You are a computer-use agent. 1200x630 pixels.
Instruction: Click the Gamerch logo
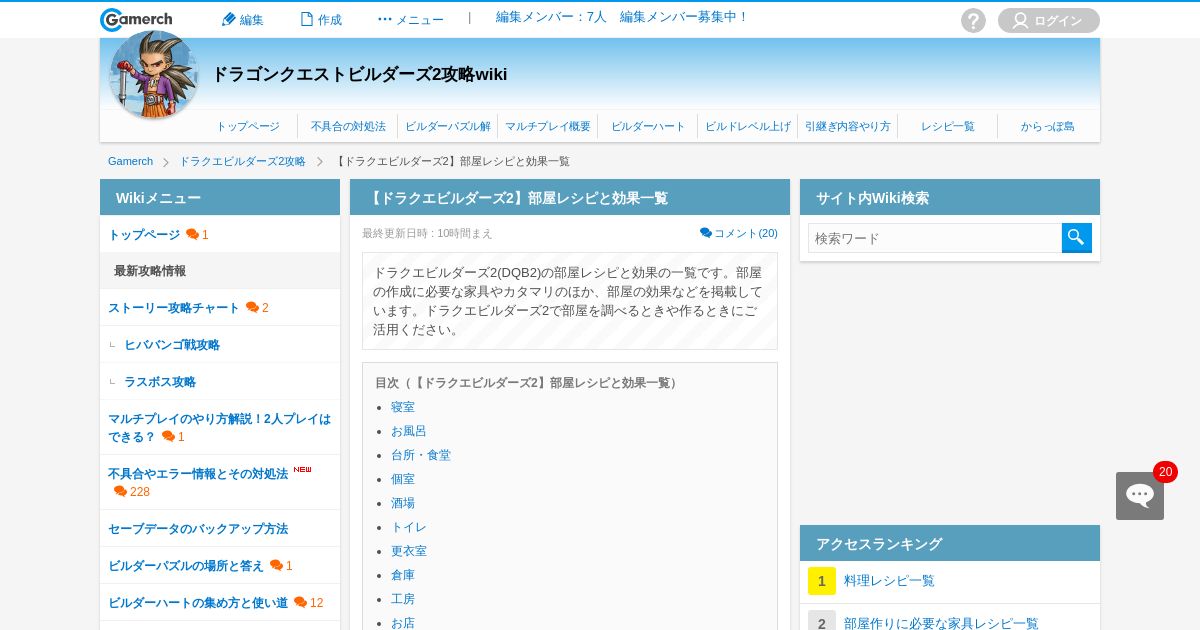pyautogui.click(x=136, y=19)
